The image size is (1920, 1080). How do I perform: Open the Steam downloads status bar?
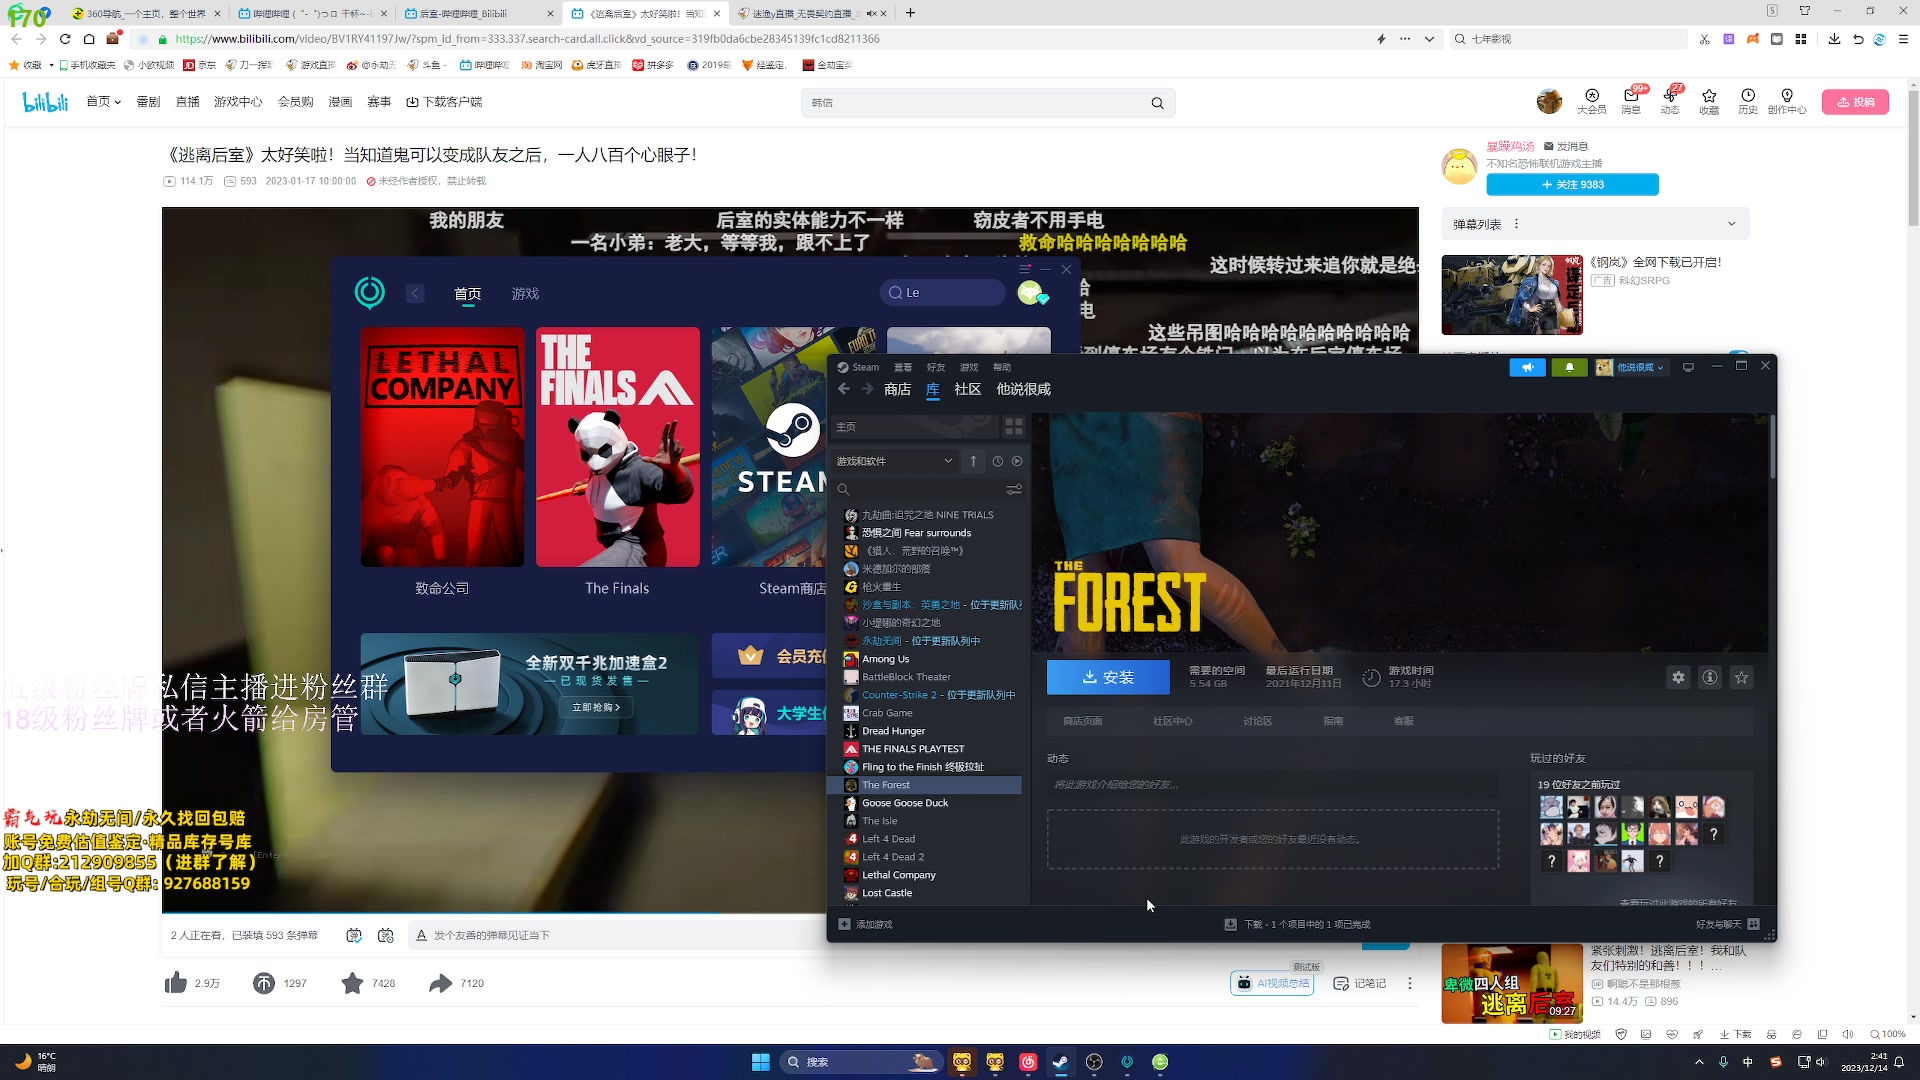pos(1297,924)
